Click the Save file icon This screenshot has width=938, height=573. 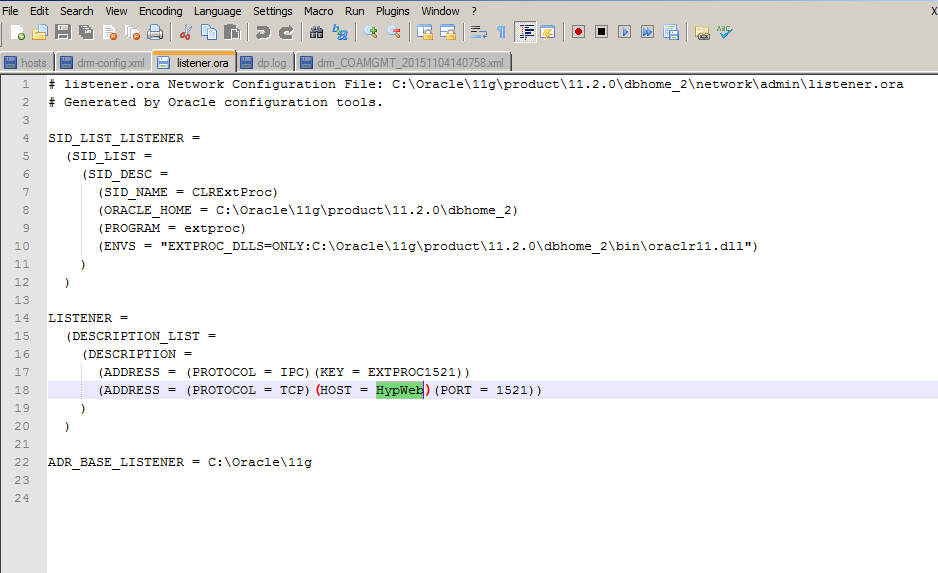click(x=63, y=32)
